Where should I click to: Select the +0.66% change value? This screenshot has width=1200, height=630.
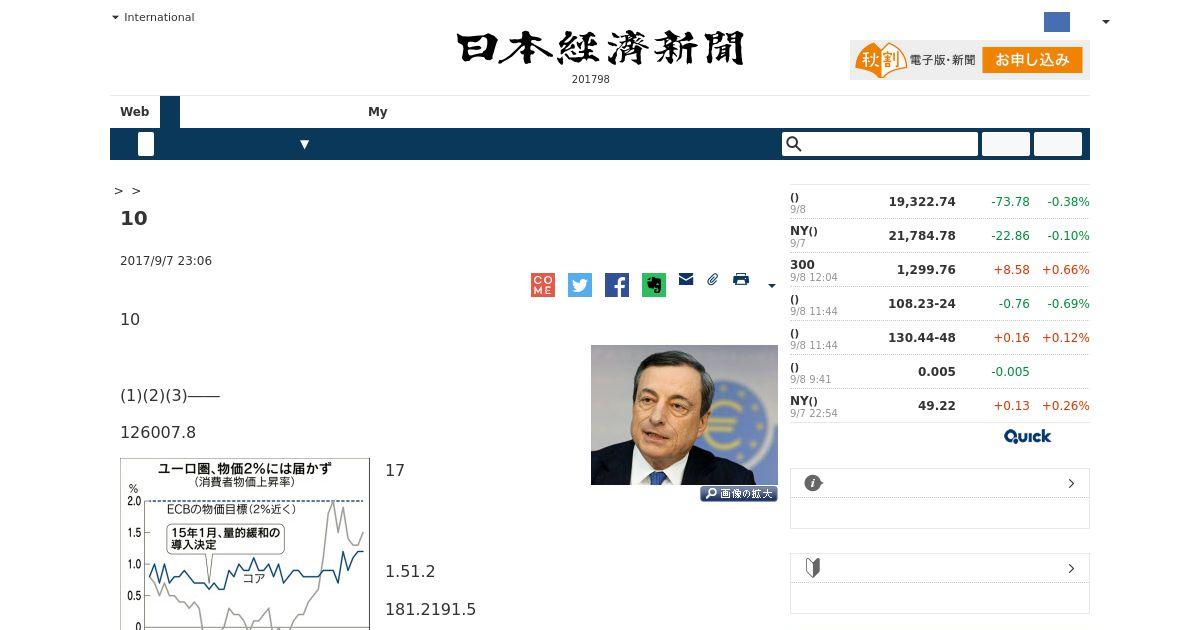click(1066, 270)
